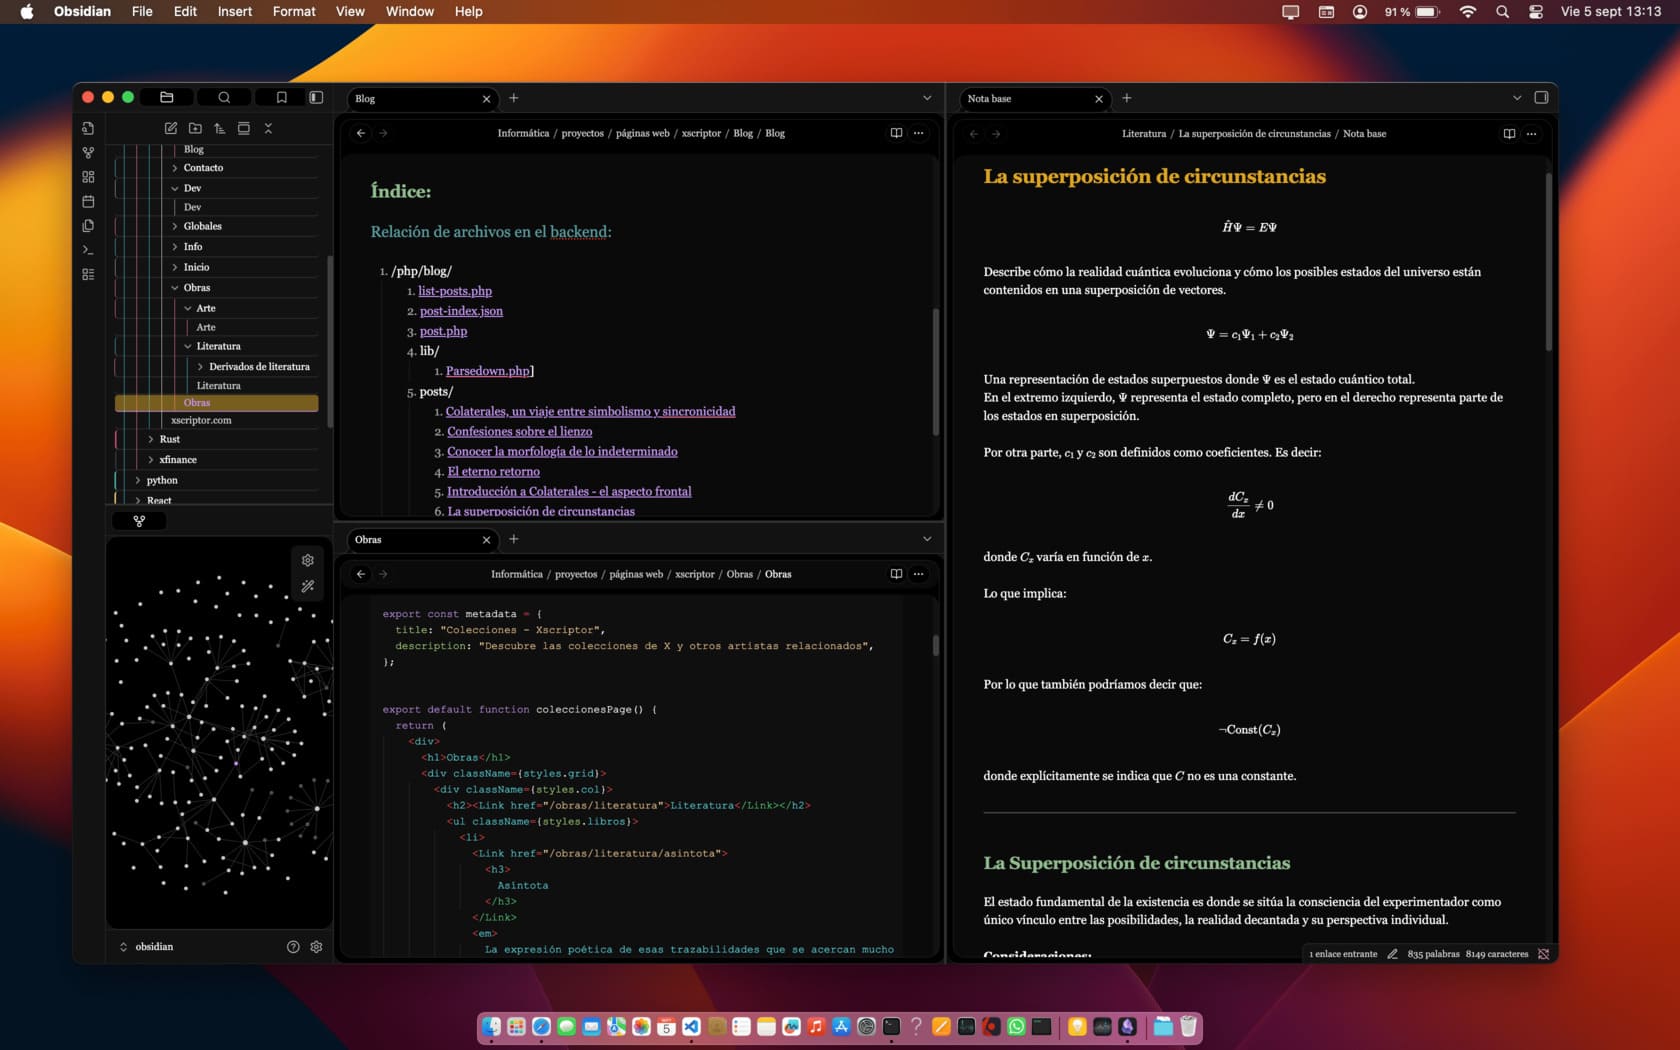This screenshot has width=1680, height=1050.
Task: Open the Wi-Fi menu bar icon
Action: 1468,12
